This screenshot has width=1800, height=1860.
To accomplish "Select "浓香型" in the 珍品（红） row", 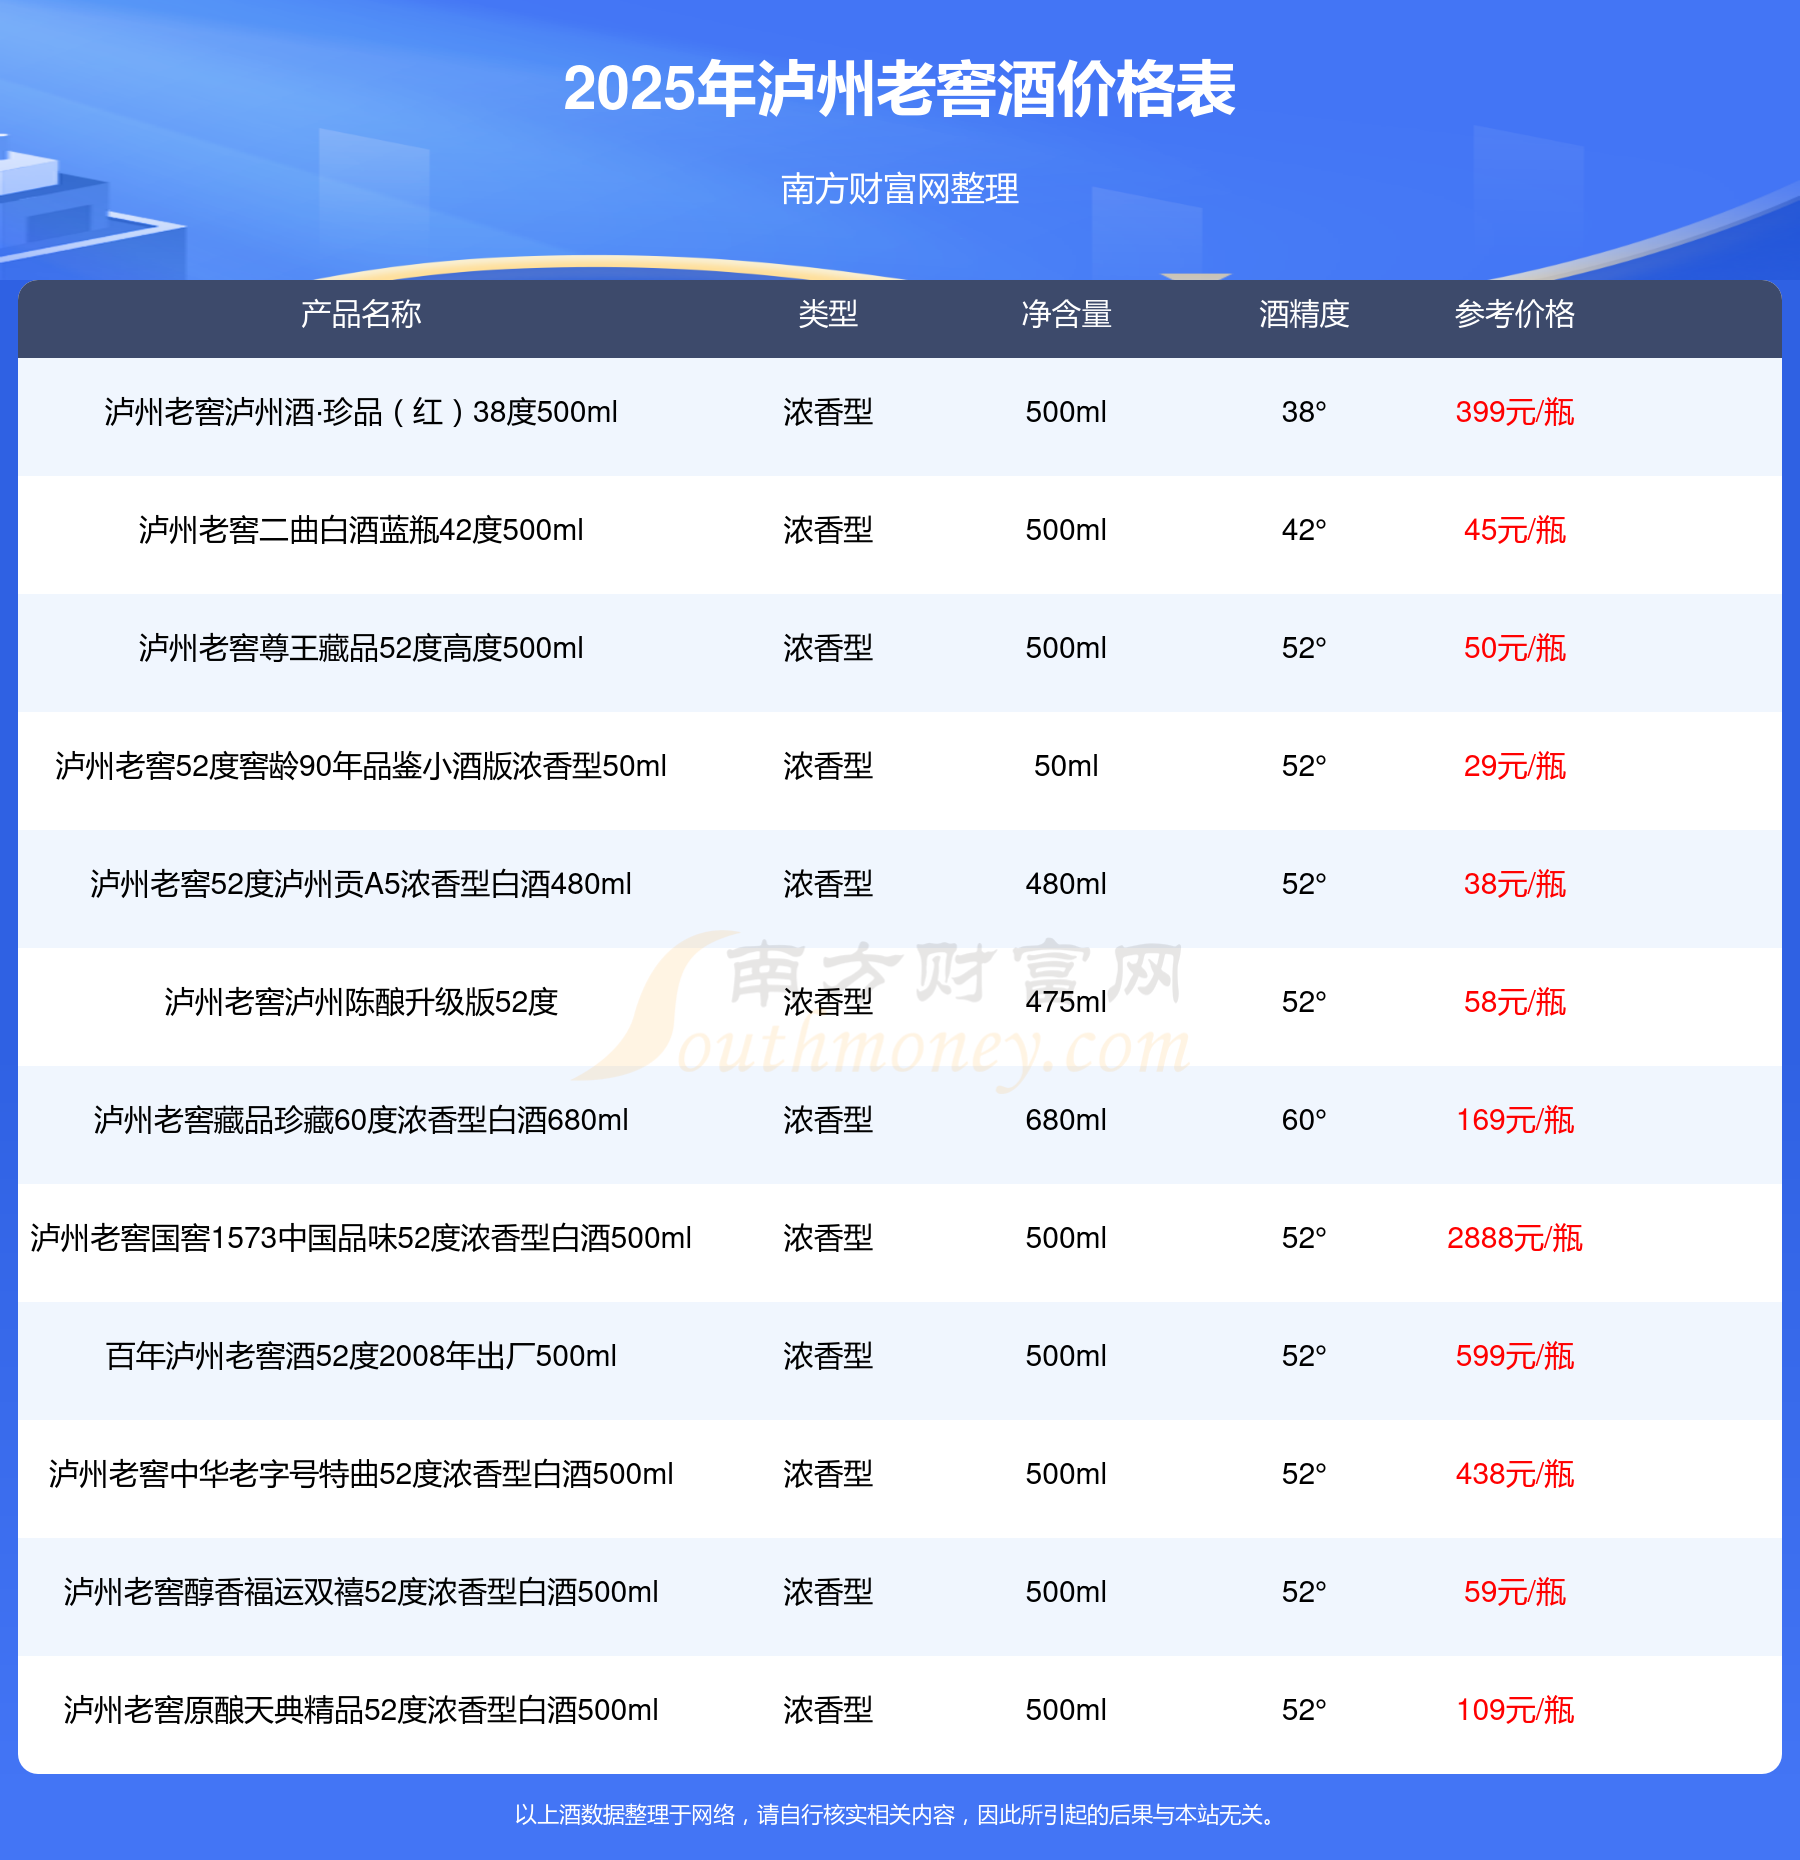I will click(828, 412).
